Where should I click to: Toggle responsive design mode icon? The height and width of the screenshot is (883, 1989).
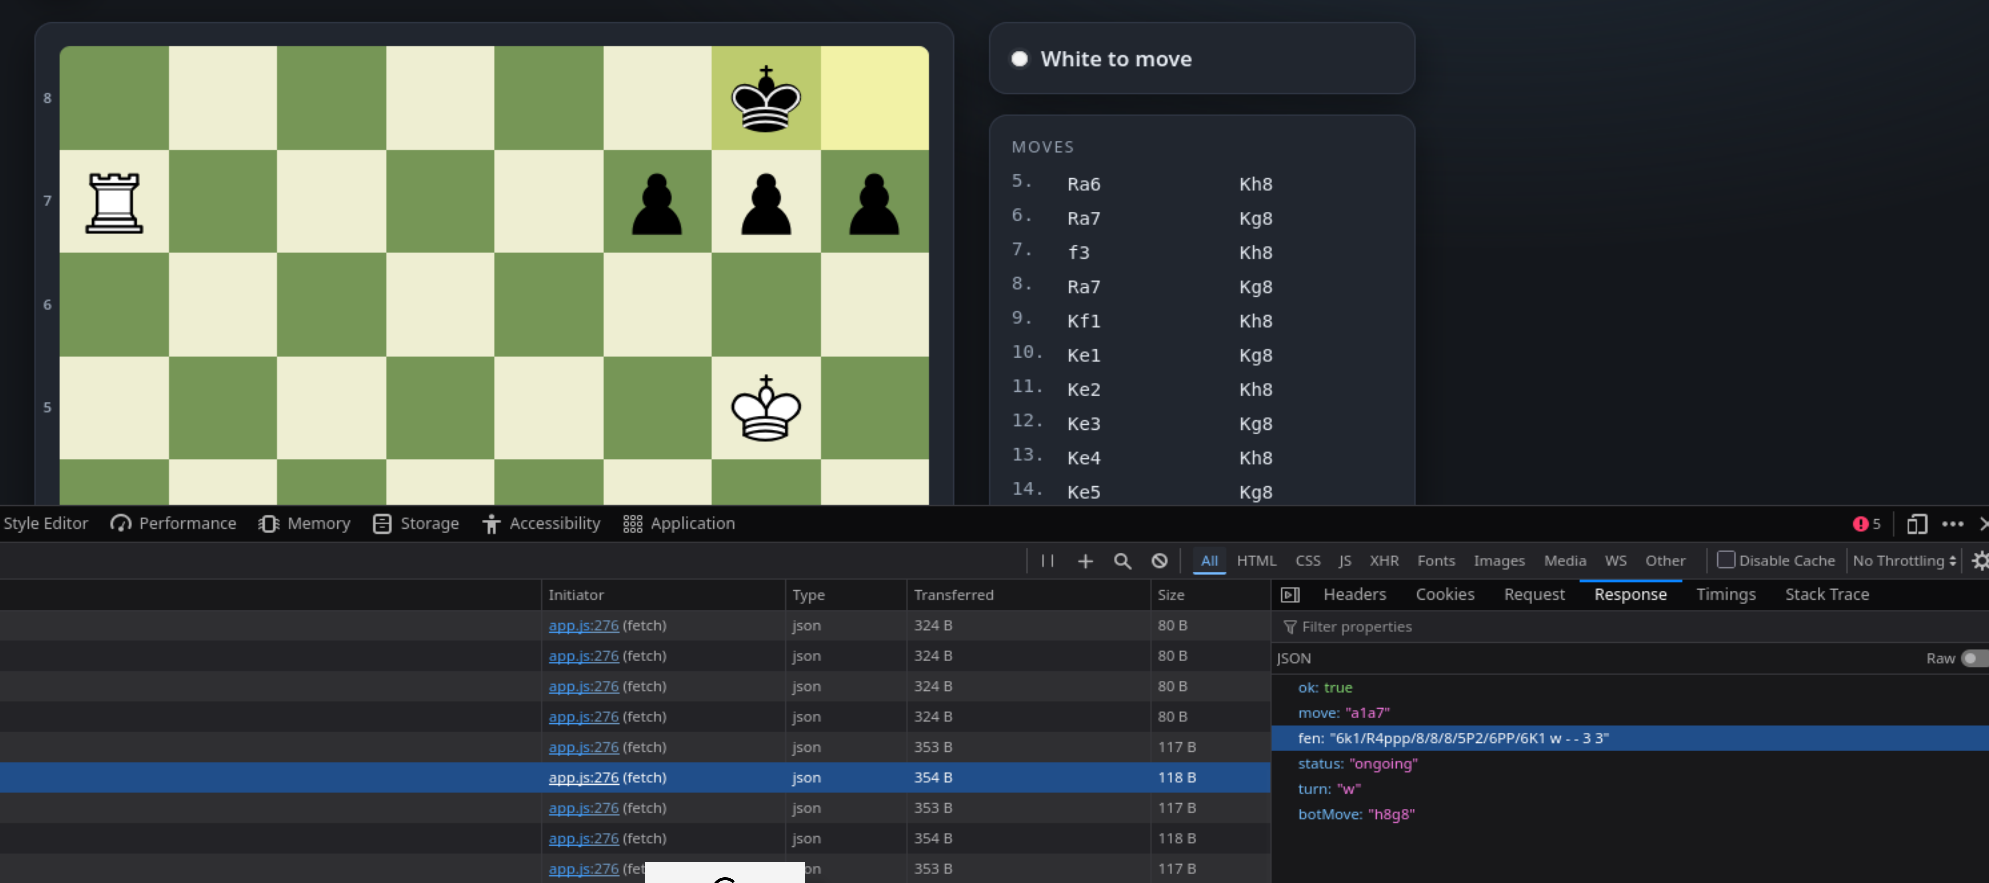pos(1916,524)
